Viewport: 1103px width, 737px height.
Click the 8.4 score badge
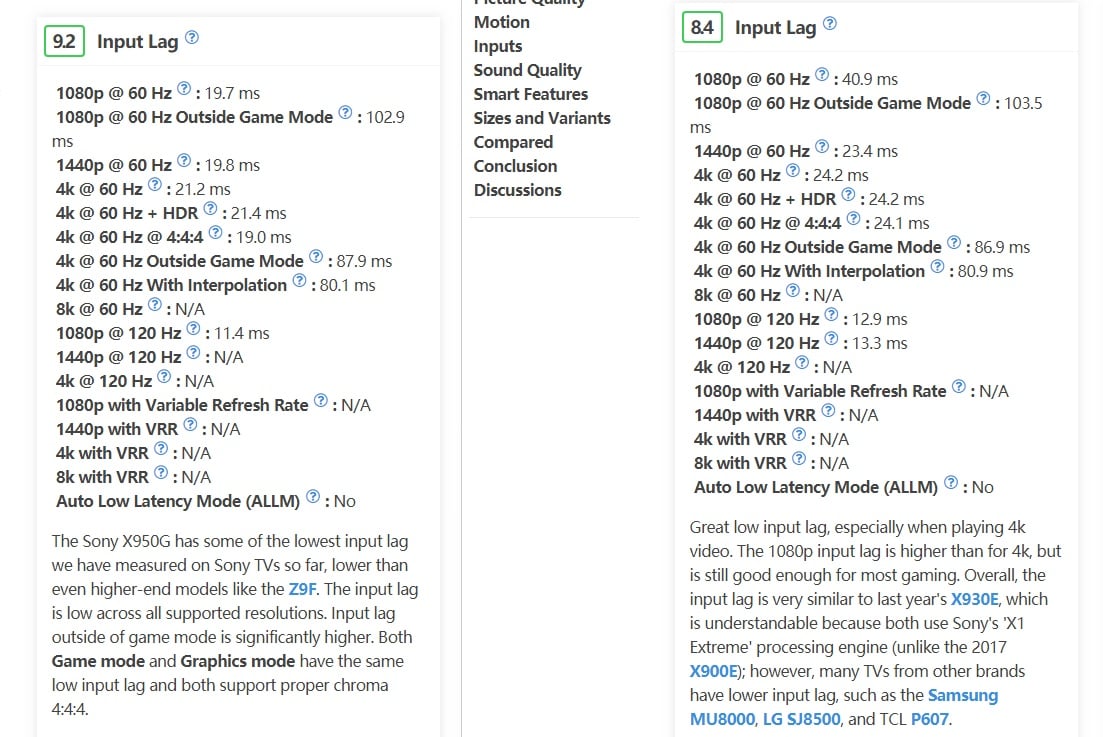click(702, 27)
